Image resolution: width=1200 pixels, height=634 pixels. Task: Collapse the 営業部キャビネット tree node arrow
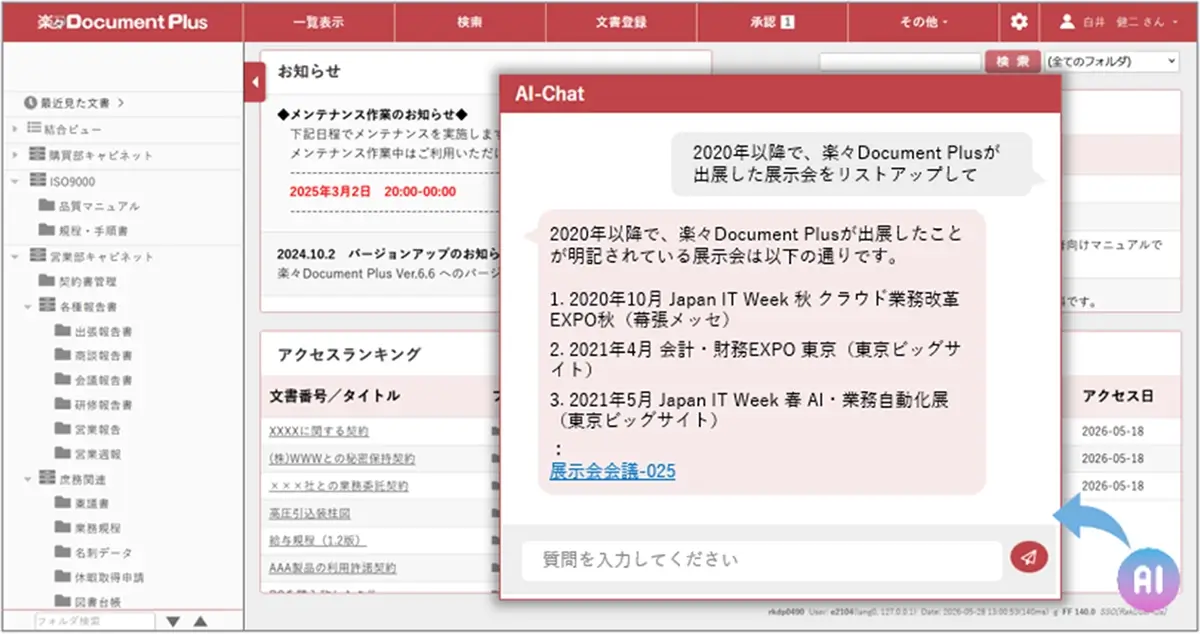click(16, 256)
